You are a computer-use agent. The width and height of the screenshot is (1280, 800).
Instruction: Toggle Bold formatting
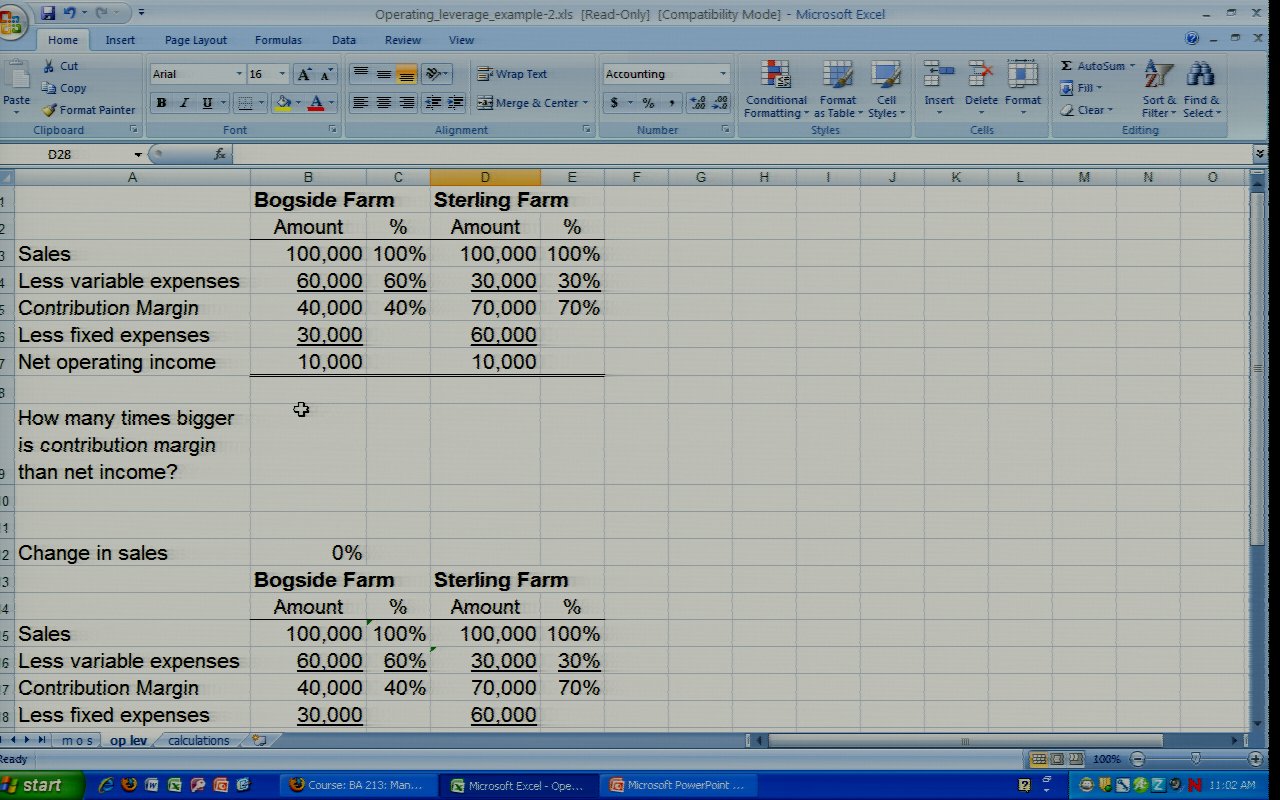161,103
